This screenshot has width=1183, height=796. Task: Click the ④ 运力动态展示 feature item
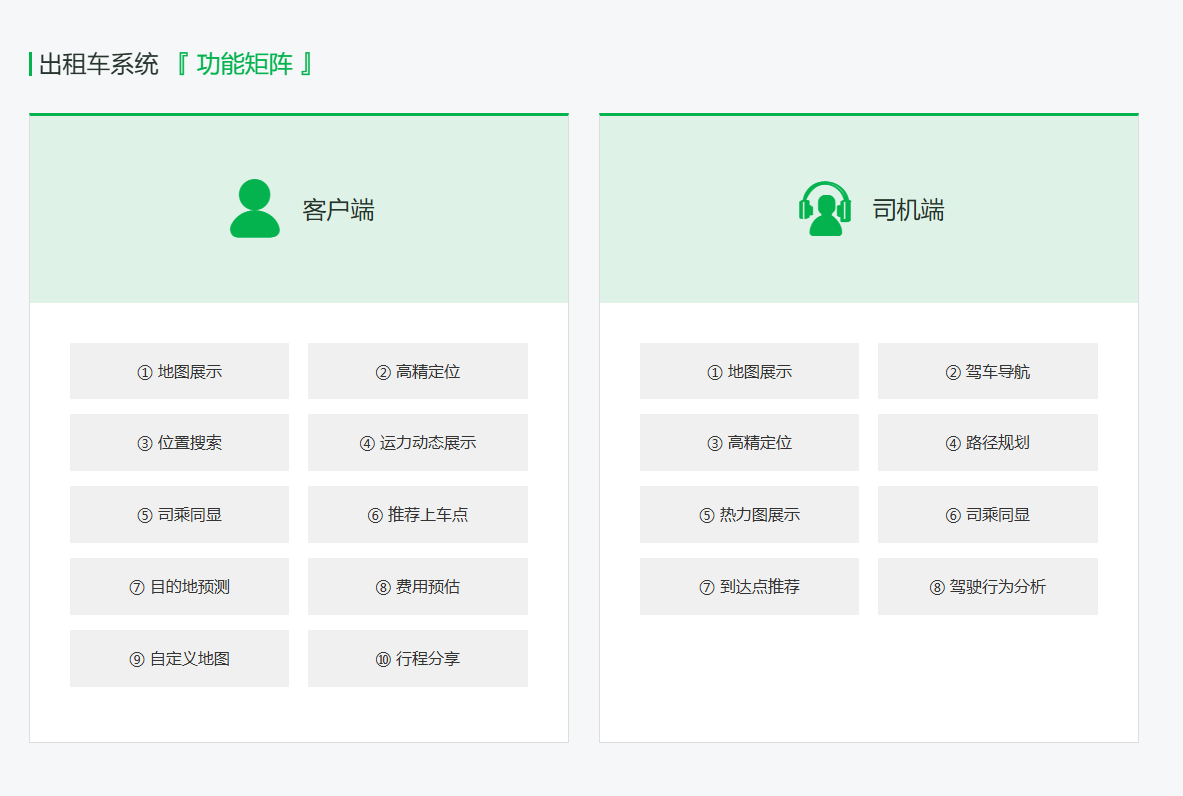click(417, 442)
